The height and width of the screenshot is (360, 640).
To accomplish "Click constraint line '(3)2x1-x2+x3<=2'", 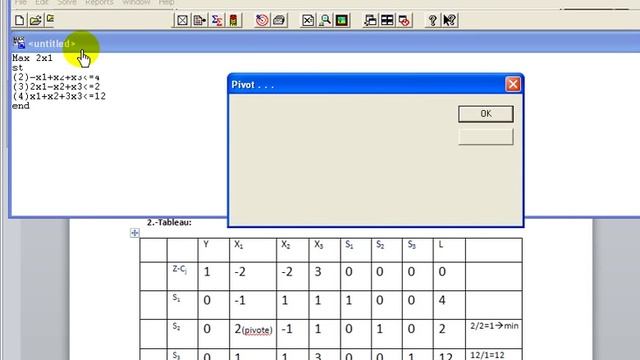I will (56, 87).
